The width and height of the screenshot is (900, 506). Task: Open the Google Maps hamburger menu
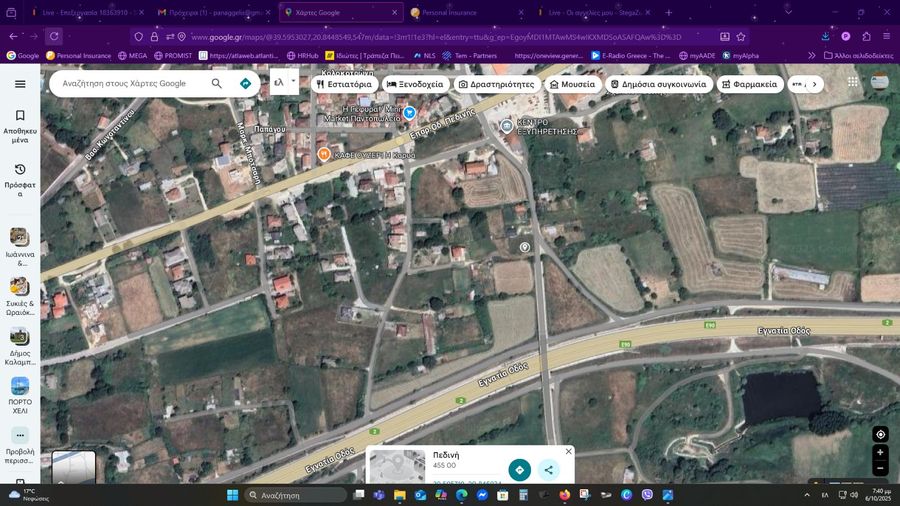click(x=20, y=84)
